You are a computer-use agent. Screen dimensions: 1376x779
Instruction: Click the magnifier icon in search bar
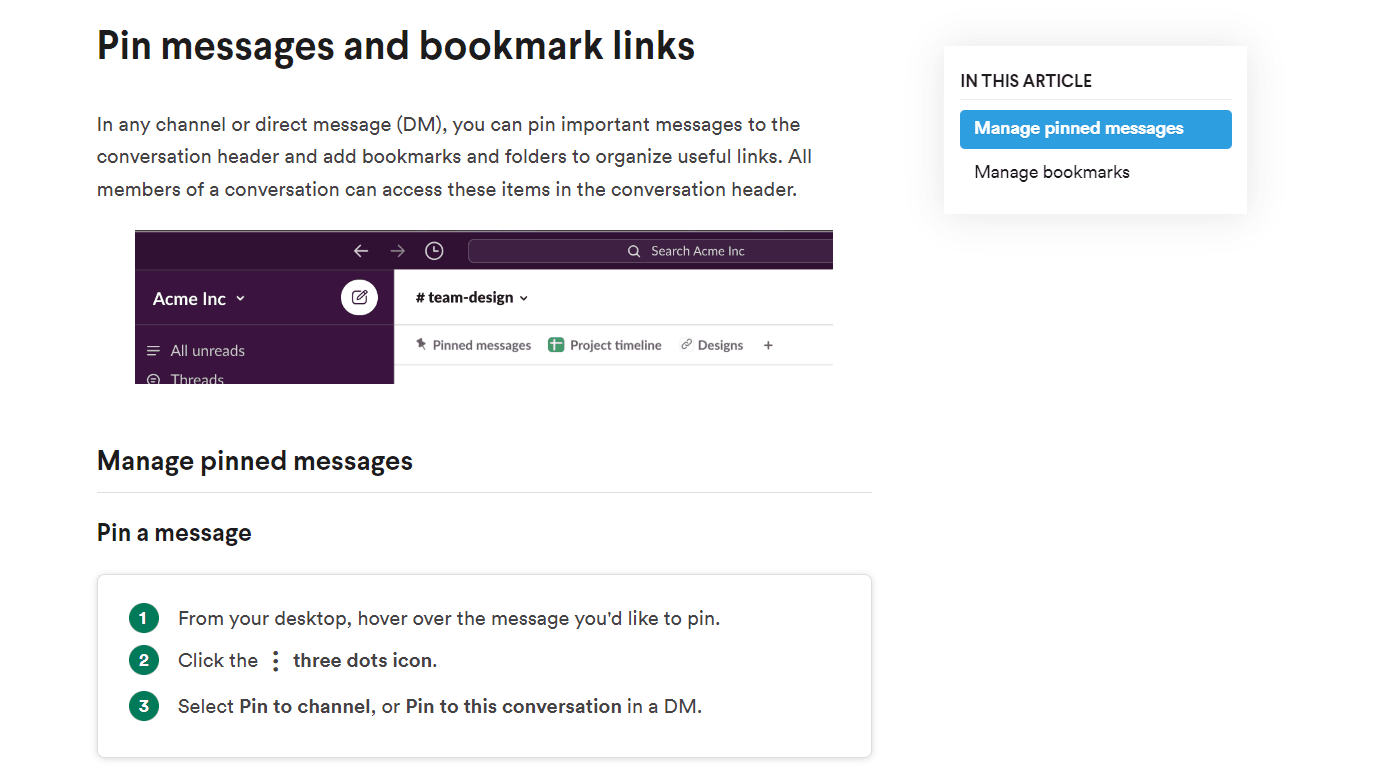(634, 251)
